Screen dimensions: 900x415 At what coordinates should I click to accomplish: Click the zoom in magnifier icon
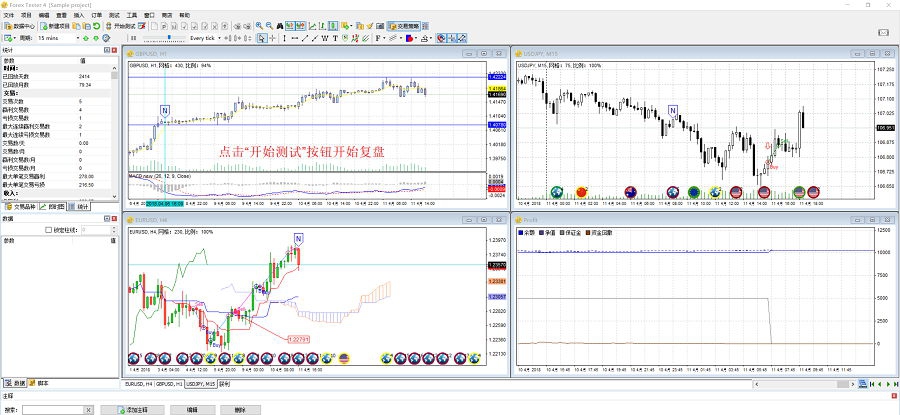point(259,26)
